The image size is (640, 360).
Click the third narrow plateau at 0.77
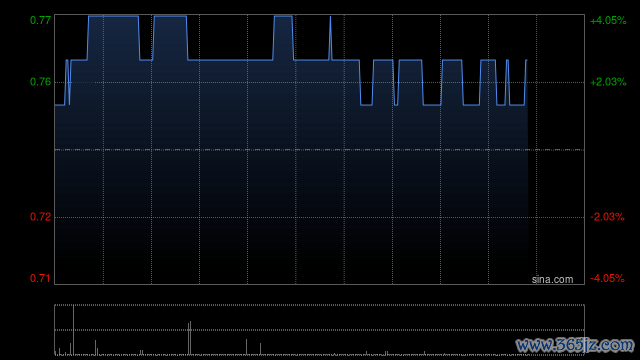point(283,16)
